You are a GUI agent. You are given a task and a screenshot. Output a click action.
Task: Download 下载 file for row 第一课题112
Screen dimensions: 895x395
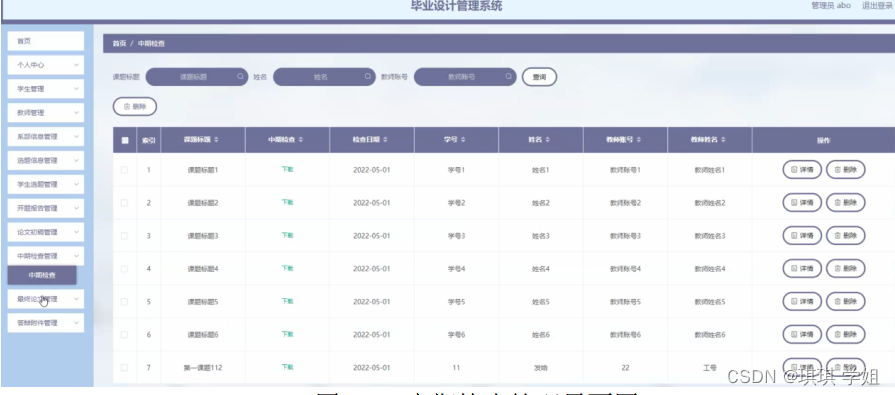click(x=287, y=367)
